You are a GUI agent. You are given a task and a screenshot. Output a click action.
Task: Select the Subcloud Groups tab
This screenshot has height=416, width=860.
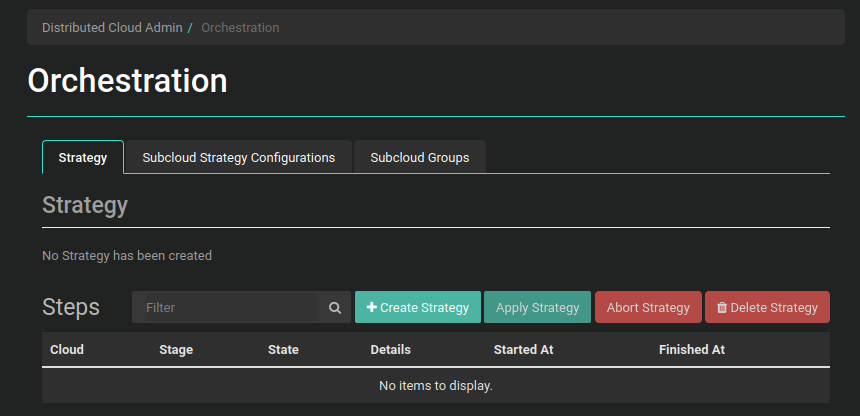(x=419, y=158)
